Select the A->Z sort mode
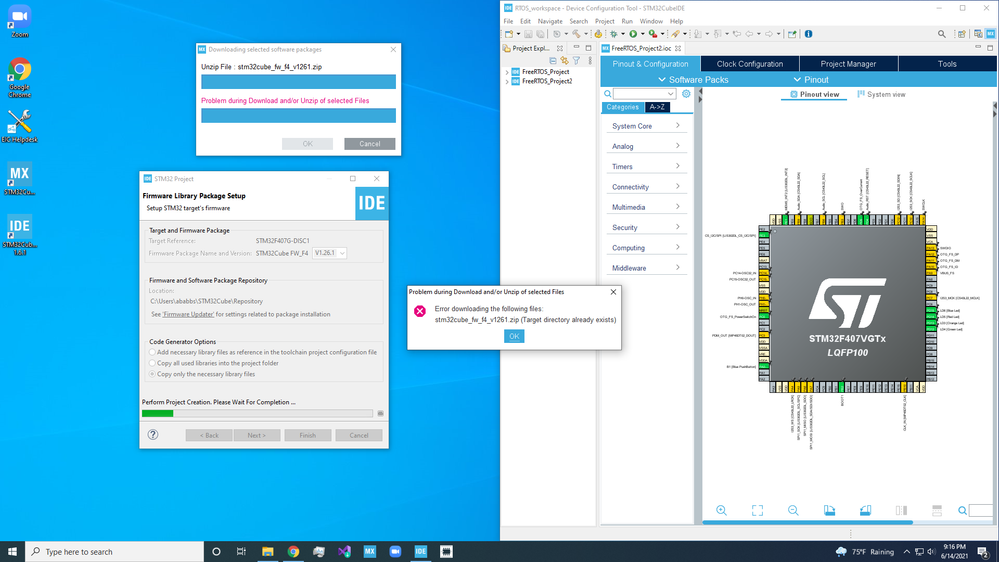This screenshot has height=562, width=999. pos(657,107)
